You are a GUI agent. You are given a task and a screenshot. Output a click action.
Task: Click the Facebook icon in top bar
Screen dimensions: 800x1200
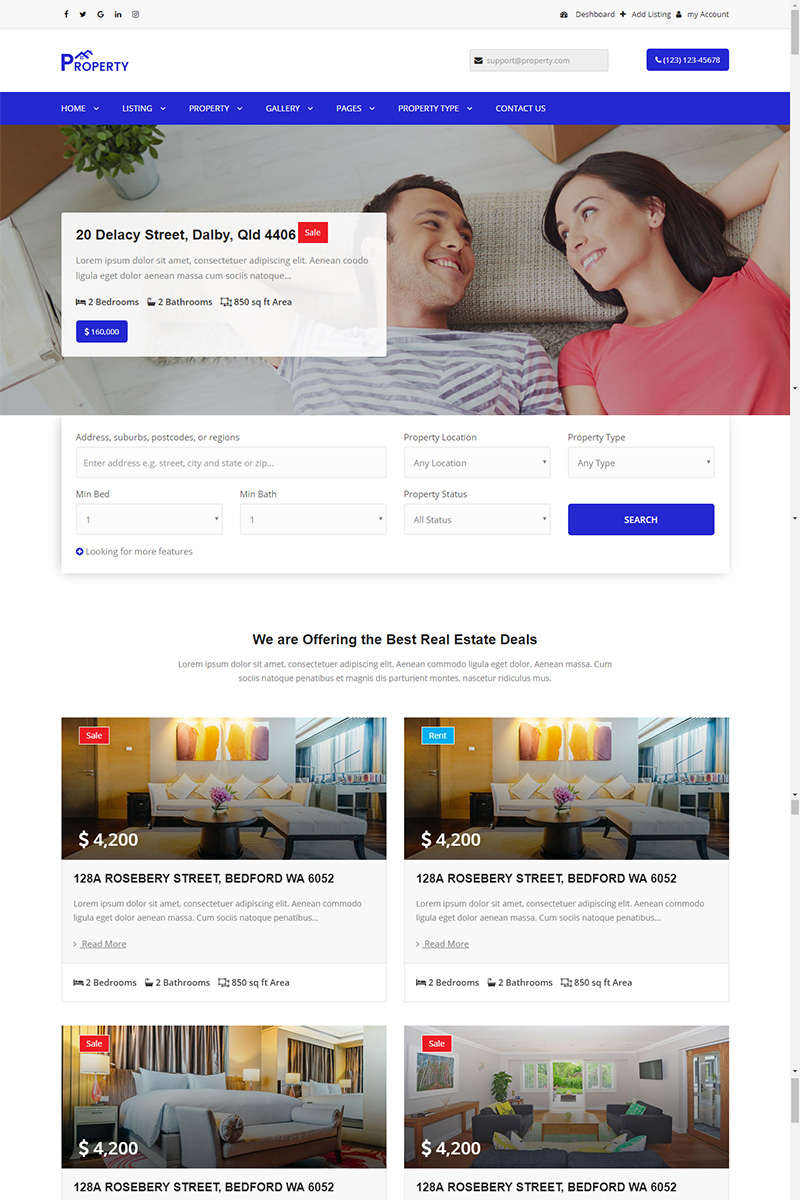coord(66,14)
